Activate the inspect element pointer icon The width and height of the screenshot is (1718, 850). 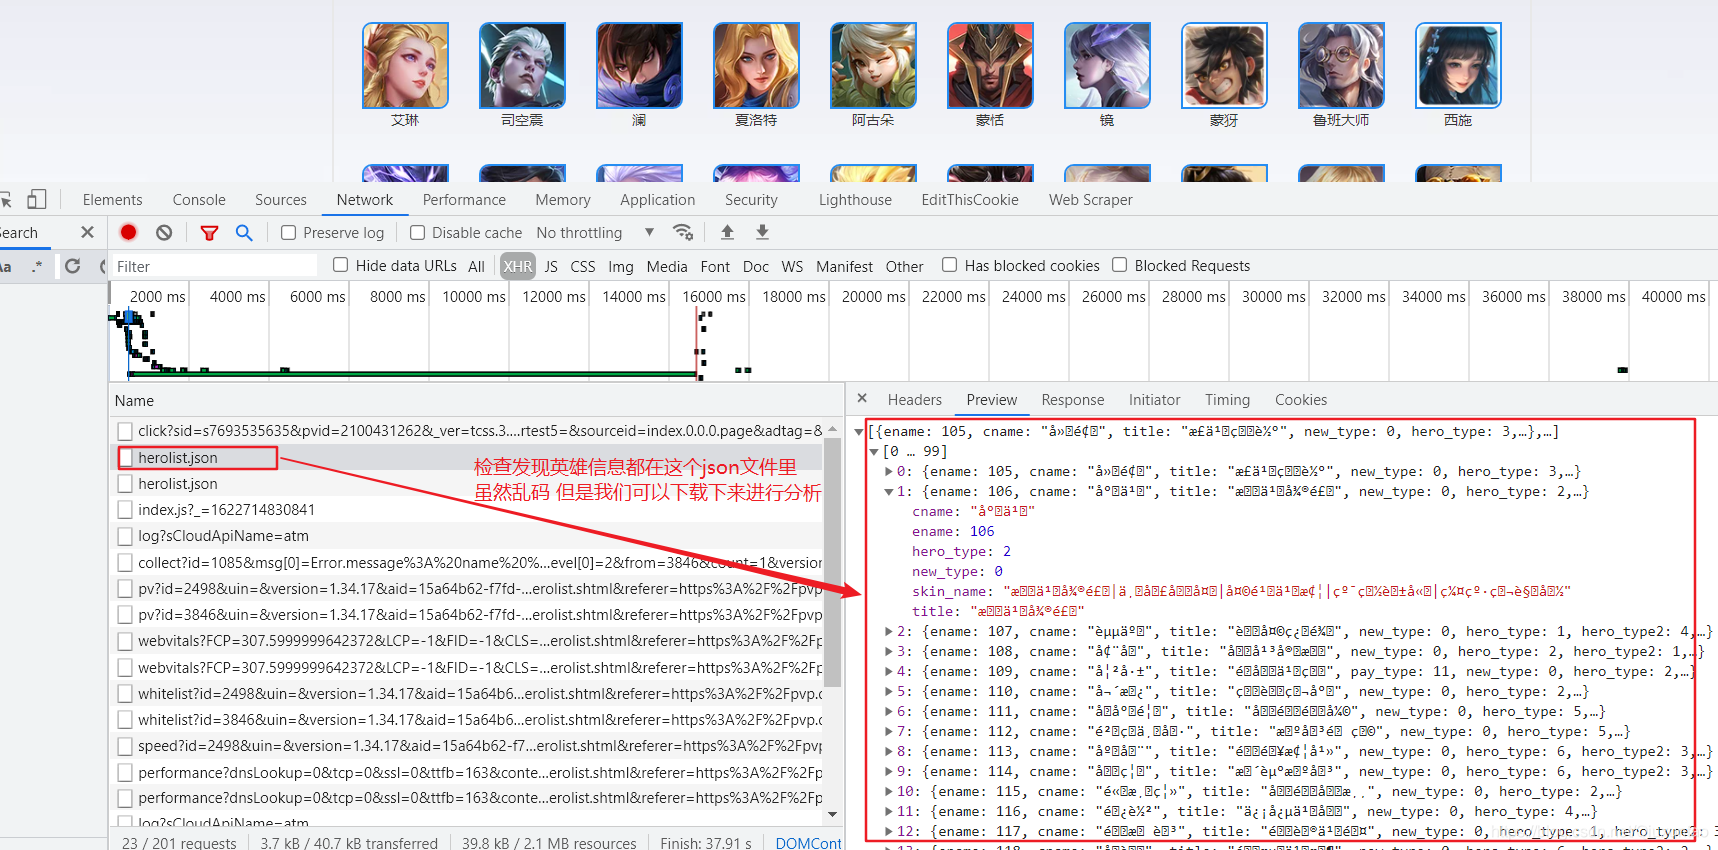coord(5,199)
